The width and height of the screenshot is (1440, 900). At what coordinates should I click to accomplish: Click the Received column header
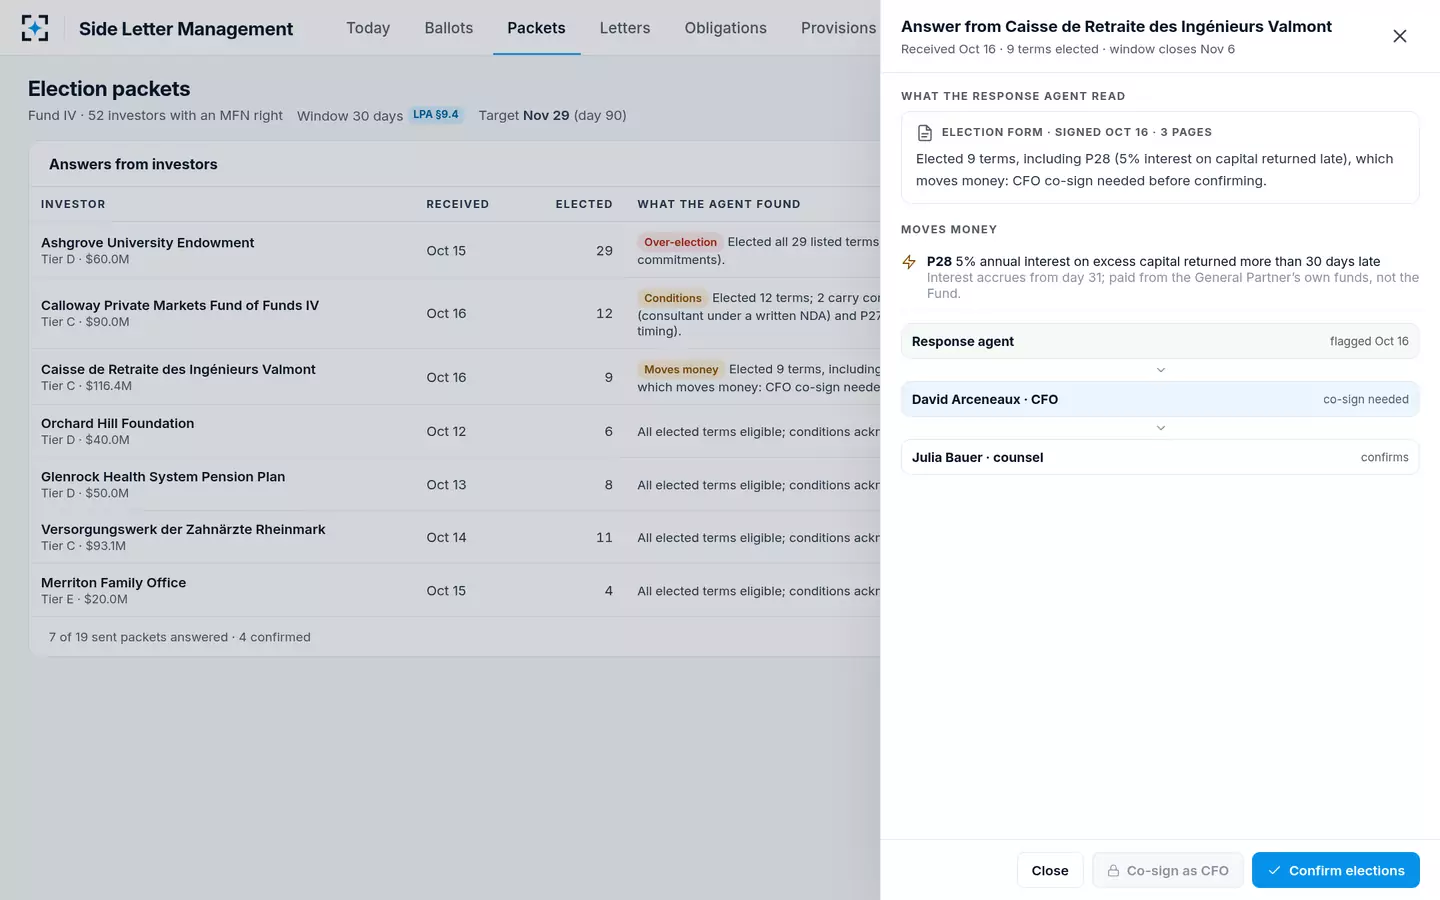457,204
